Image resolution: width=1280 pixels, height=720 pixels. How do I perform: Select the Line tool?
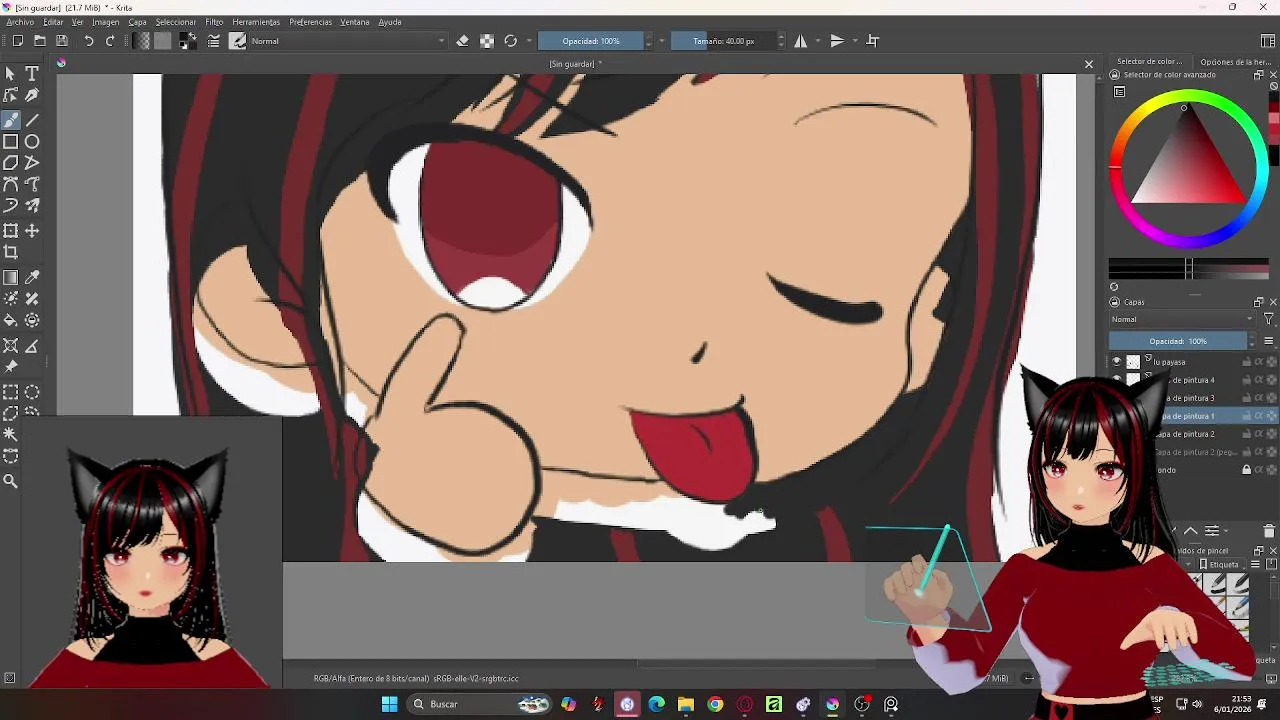click(x=32, y=119)
